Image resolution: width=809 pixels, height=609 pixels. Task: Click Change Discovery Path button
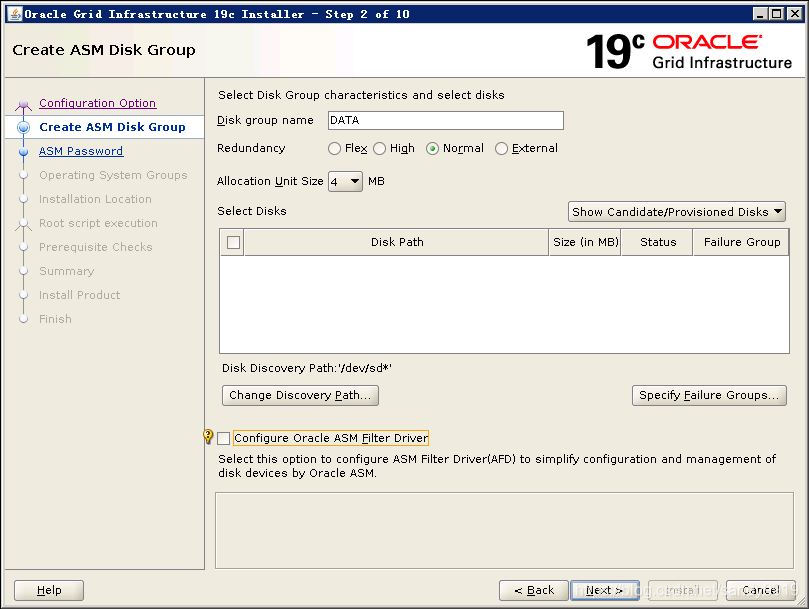pos(300,395)
